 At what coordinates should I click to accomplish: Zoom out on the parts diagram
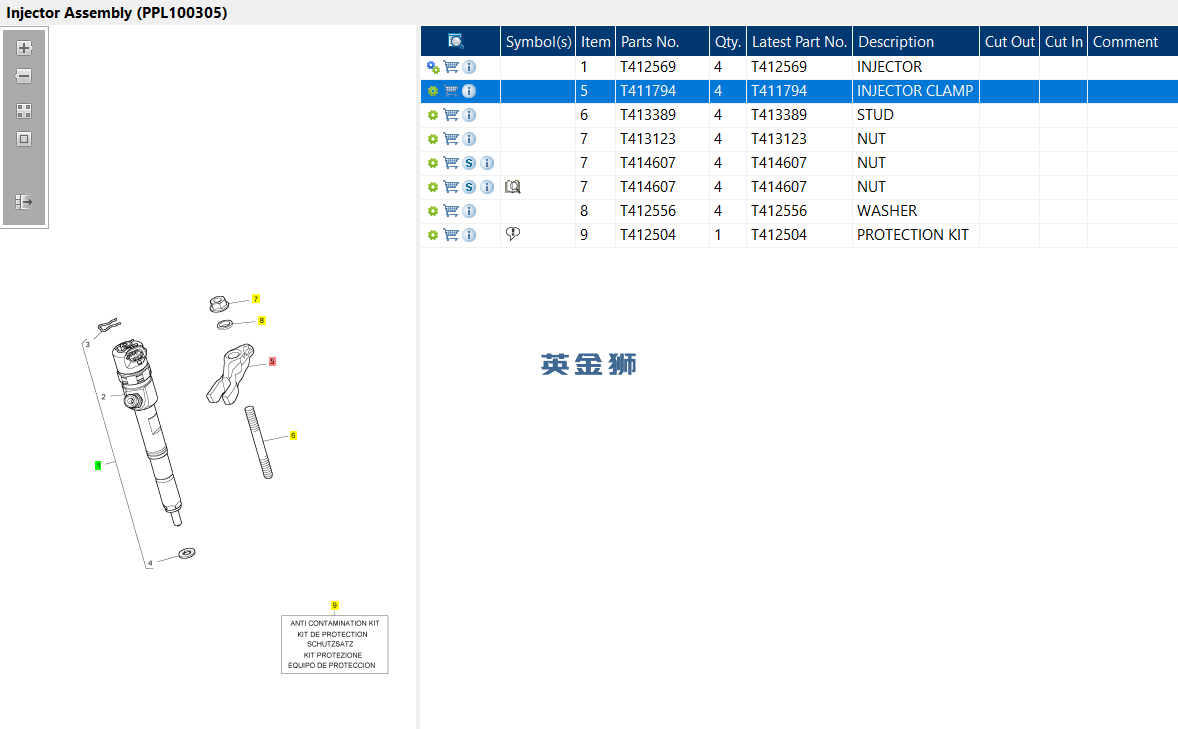click(24, 76)
